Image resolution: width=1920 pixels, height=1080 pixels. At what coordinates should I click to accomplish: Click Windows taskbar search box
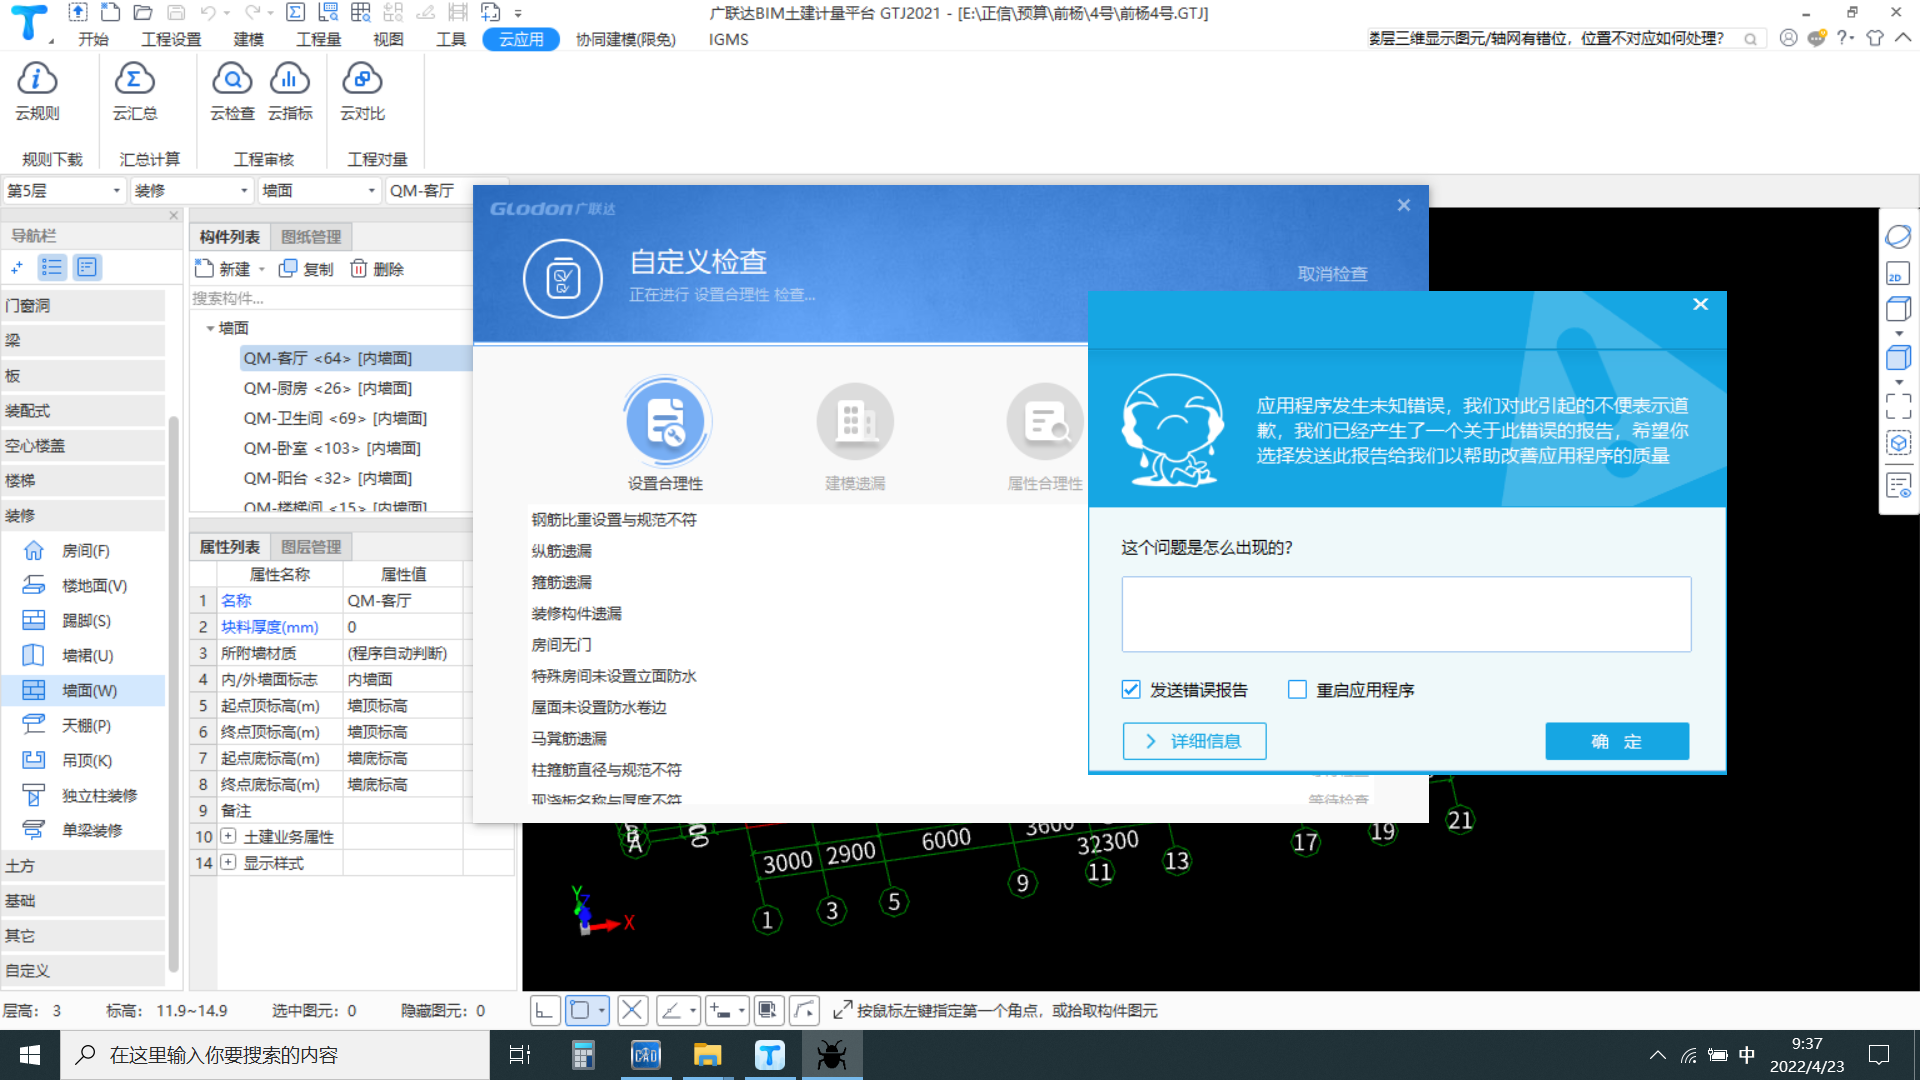(275, 1055)
